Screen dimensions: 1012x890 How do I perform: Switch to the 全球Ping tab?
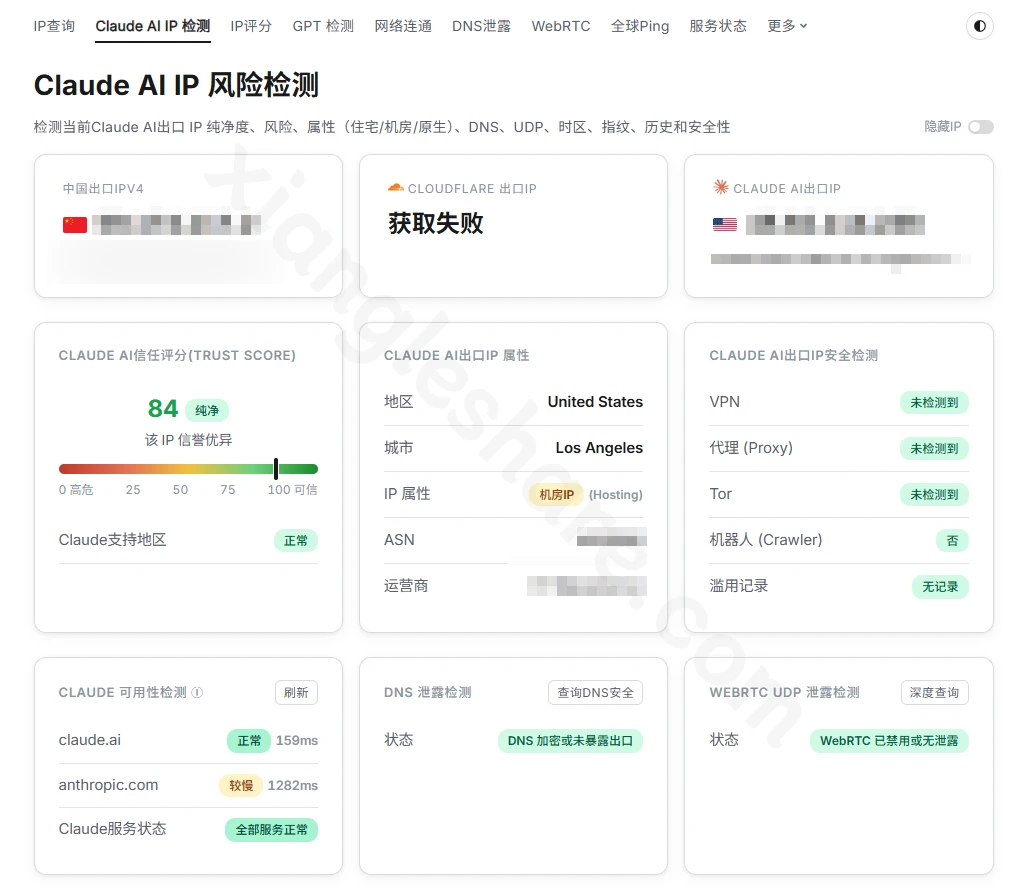click(640, 26)
